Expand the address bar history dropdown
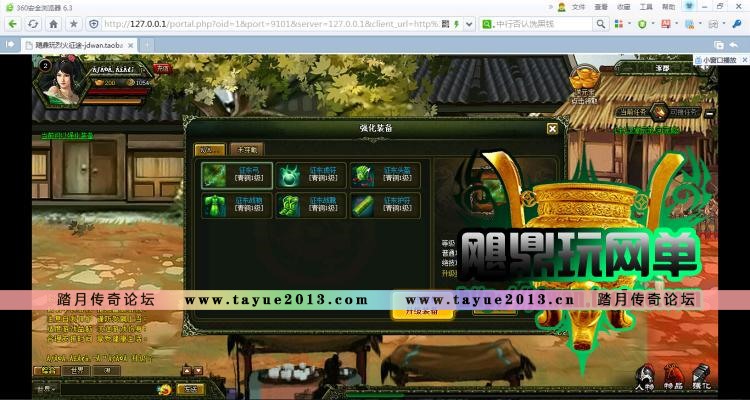Screen dimensions: 750x400 (469, 24)
